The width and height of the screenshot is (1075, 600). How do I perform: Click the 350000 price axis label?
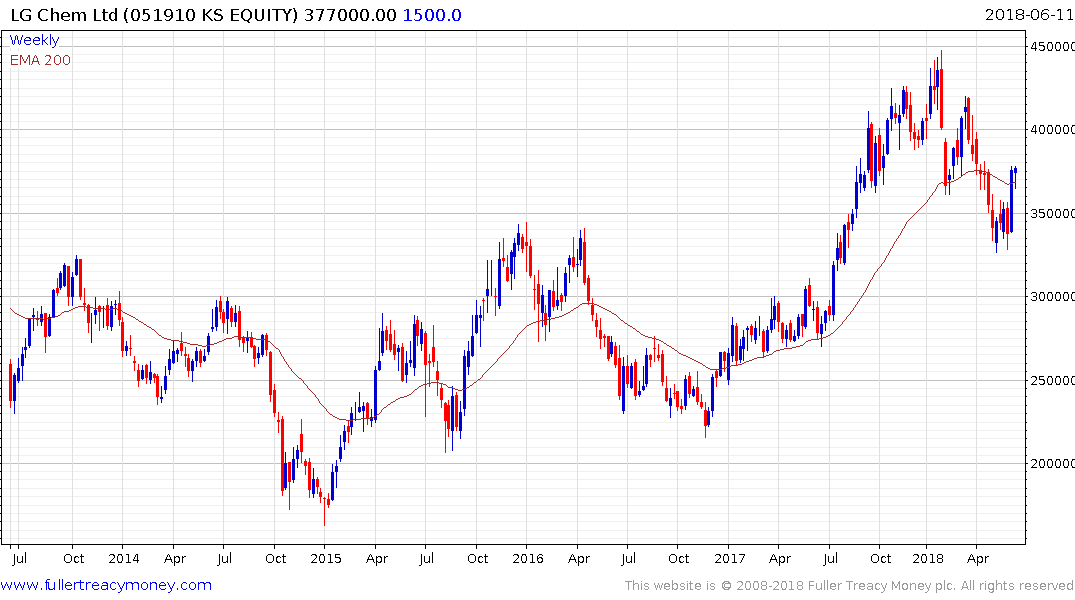(1052, 213)
